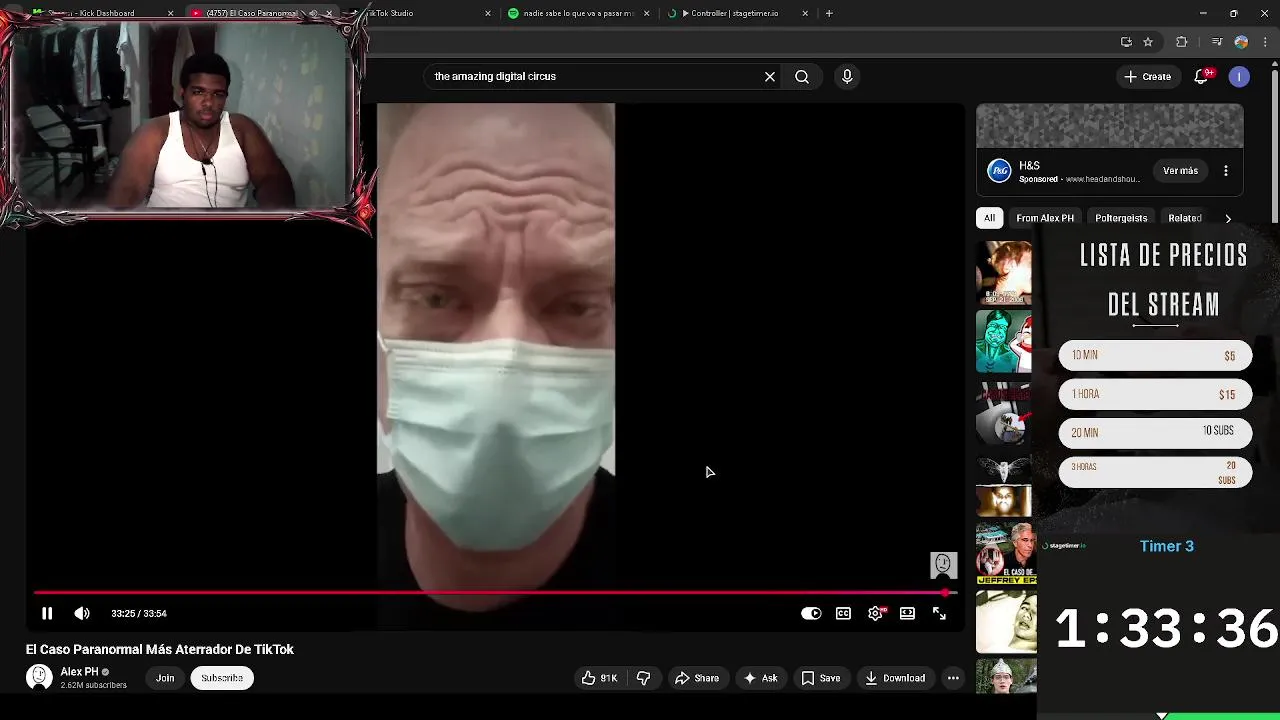The height and width of the screenshot is (720, 1280).
Task: Close the El Caso Paranormal tab
Action: point(329,13)
